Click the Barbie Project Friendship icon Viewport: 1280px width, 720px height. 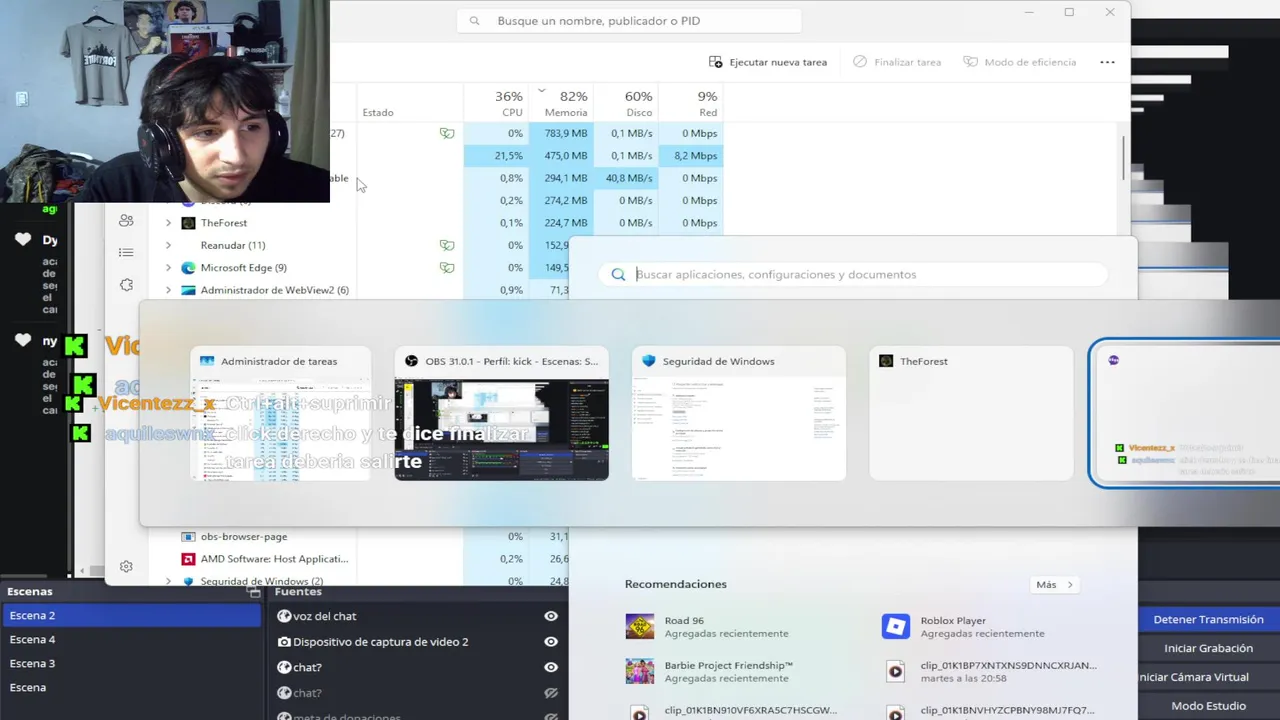pos(640,671)
